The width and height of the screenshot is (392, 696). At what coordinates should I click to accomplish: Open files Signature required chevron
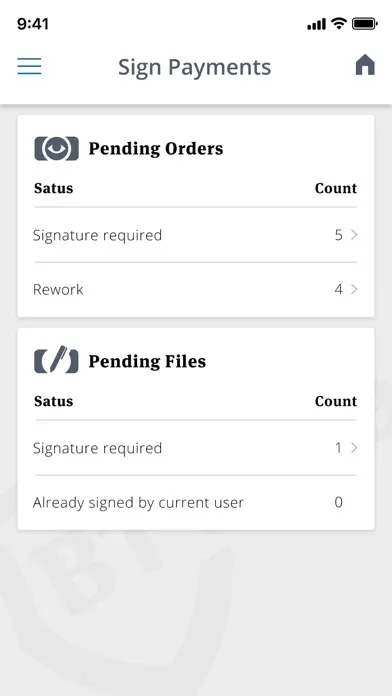pyautogui.click(x=354, y=448)
